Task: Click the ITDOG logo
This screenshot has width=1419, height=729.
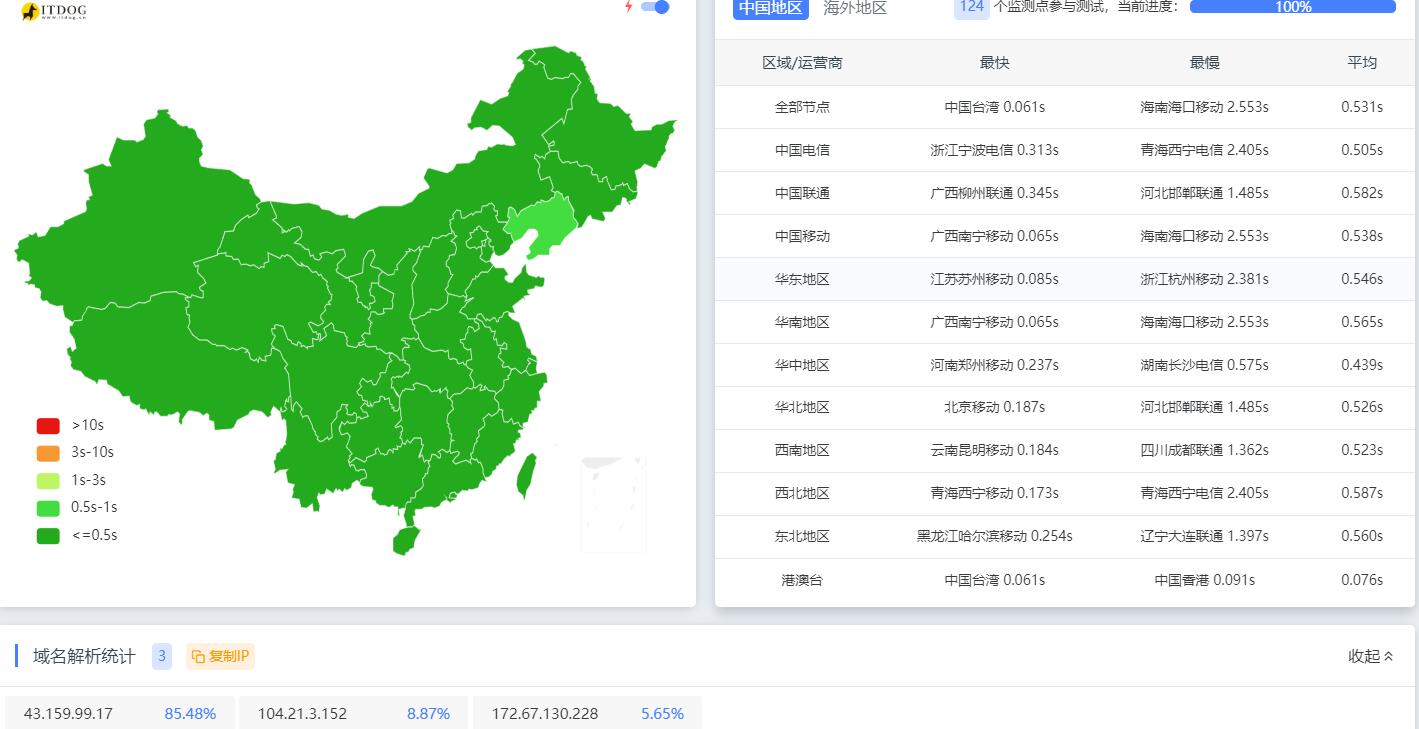Action: point(54,11)
